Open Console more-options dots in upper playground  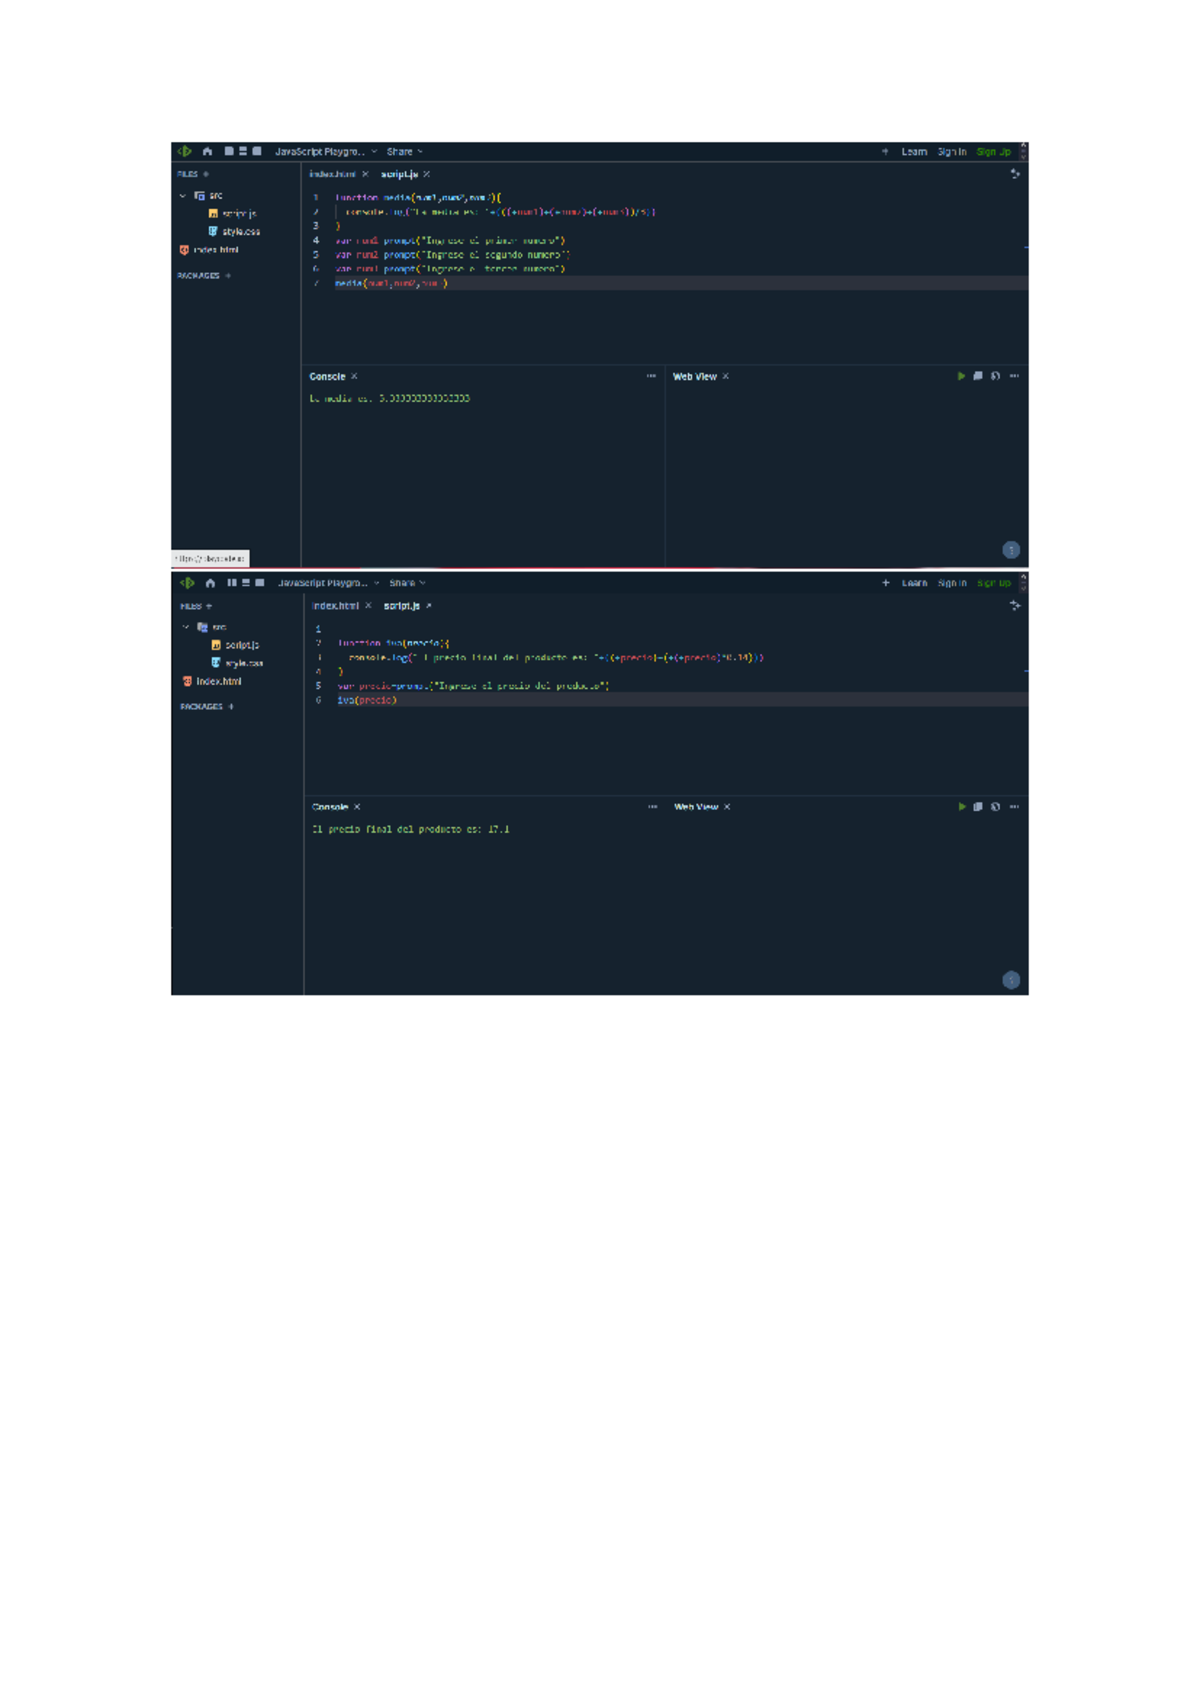(x=651, y=377)
